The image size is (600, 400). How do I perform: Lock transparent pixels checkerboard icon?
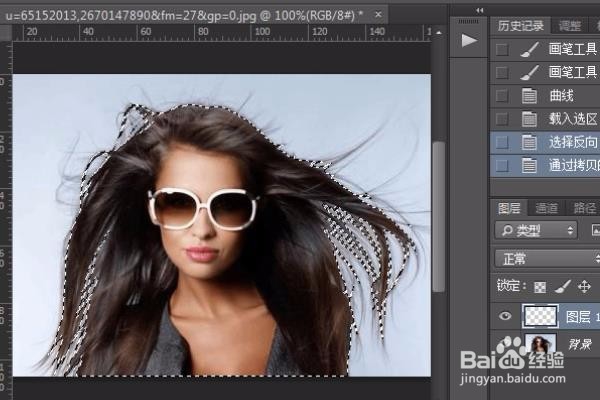540,287
